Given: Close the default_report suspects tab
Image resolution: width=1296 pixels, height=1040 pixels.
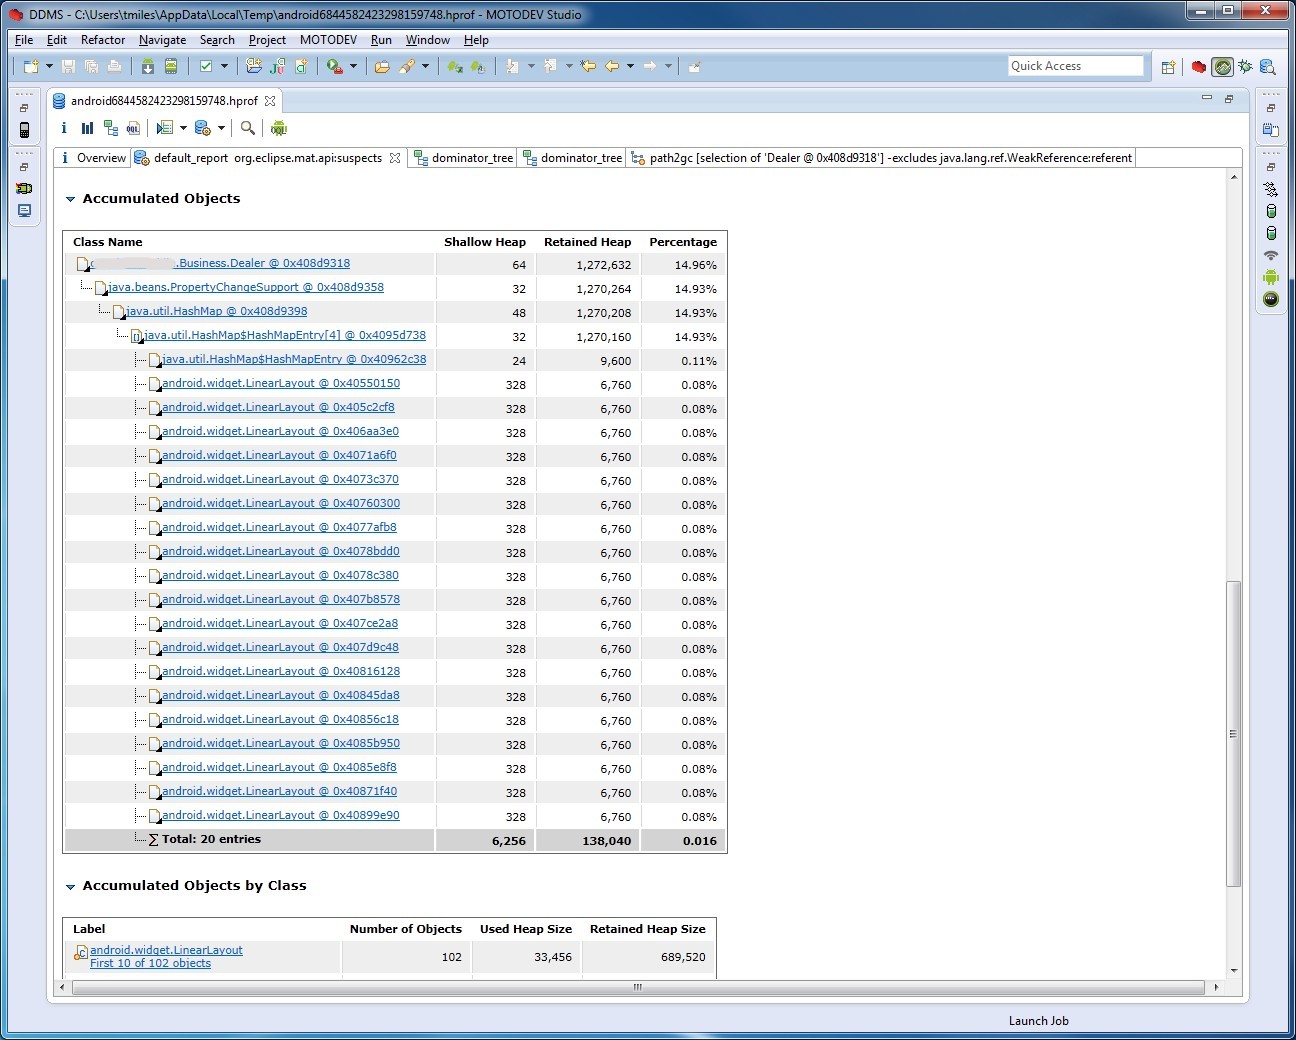Looking at the screenshot, I should (x=395, y=158).
